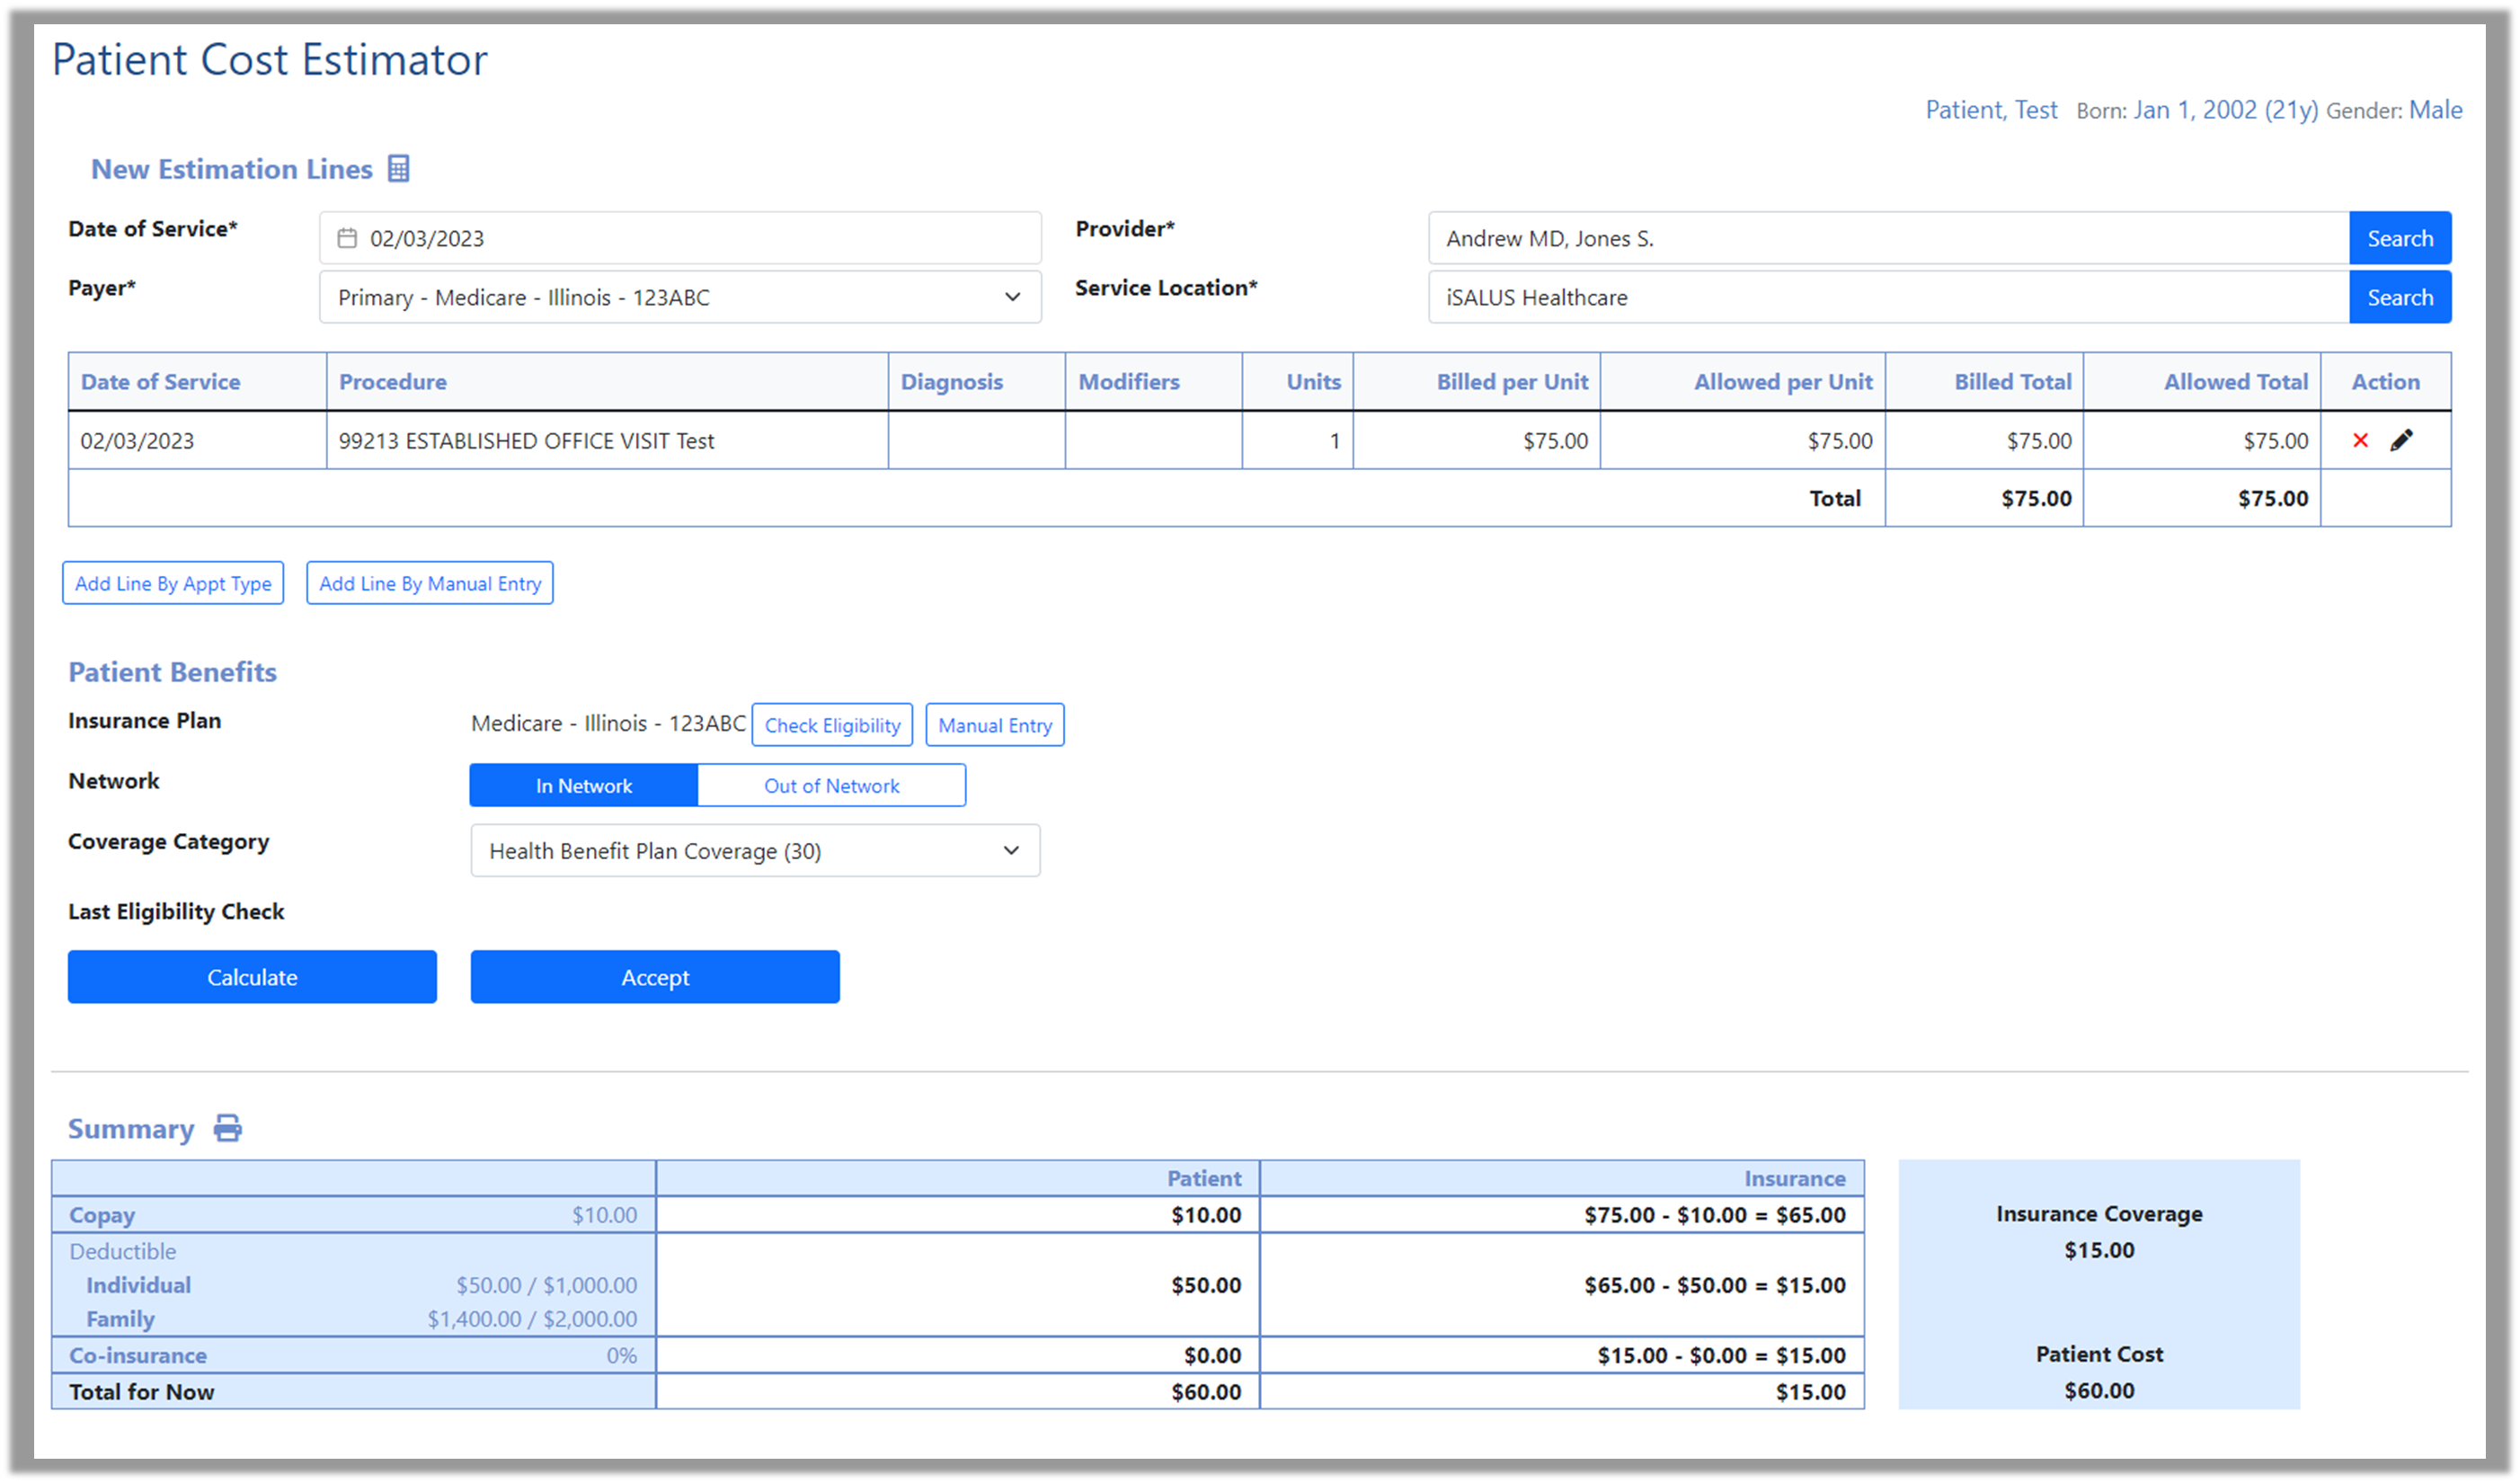
Task: Click the Patient, Test name link
Action: click(x=1990, y=110)
